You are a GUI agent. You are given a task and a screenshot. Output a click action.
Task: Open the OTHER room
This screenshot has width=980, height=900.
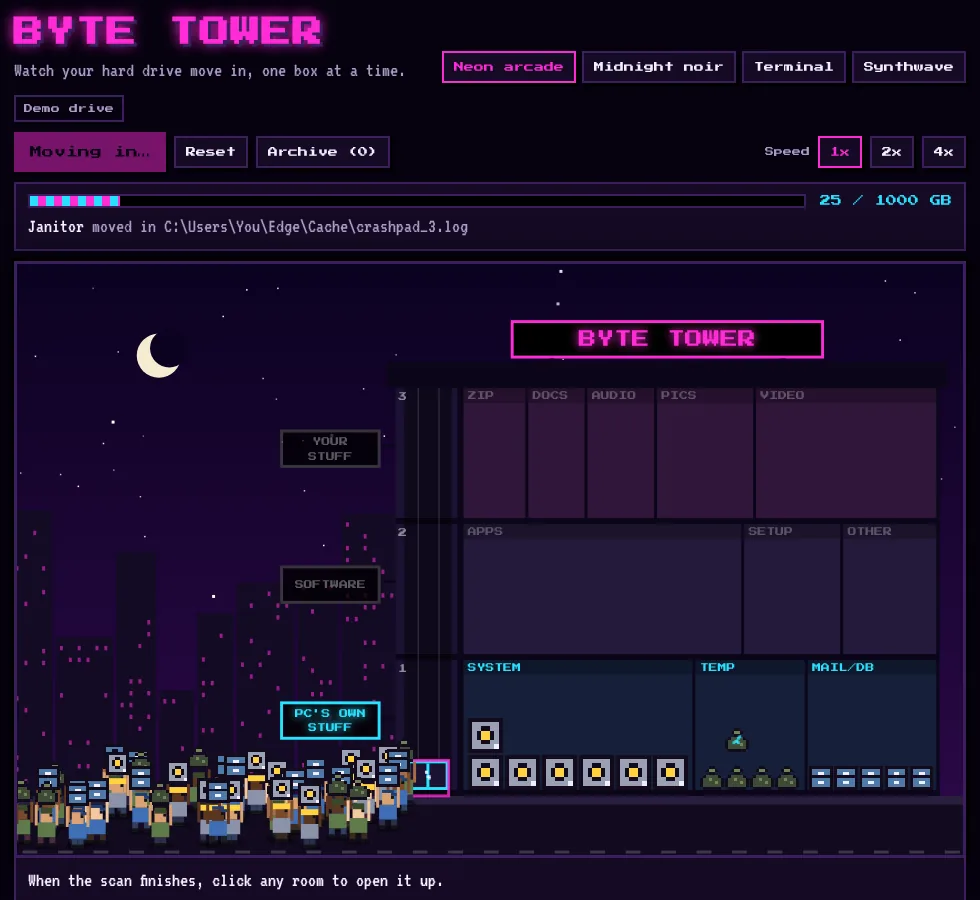[889, 589]
